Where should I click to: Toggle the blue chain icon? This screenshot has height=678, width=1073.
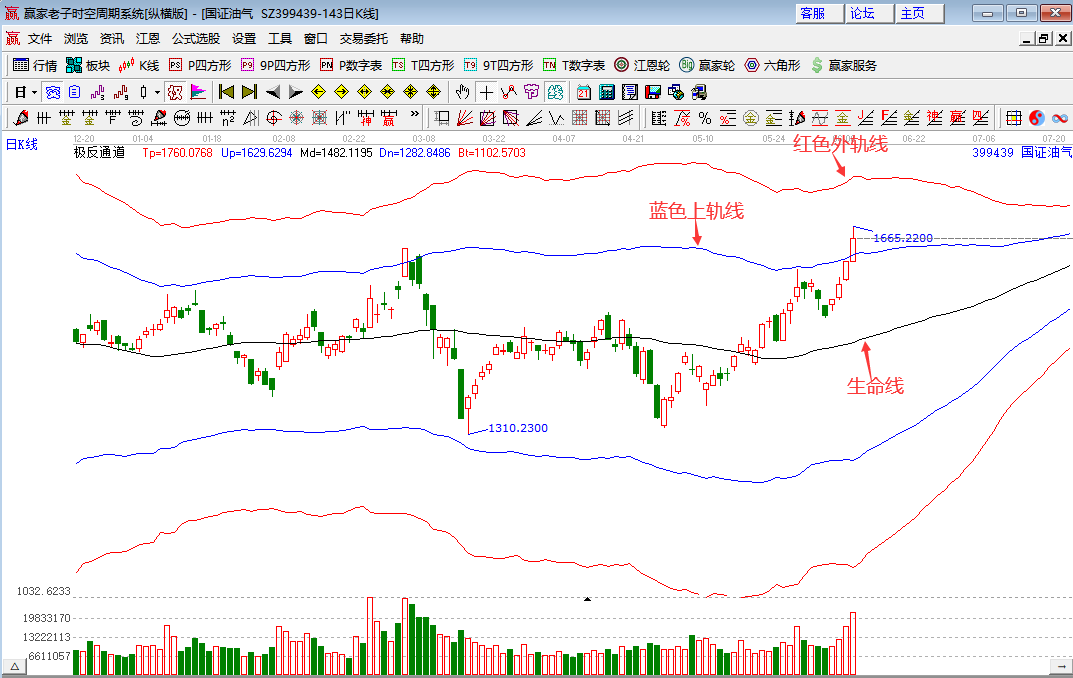pos(53,92)
